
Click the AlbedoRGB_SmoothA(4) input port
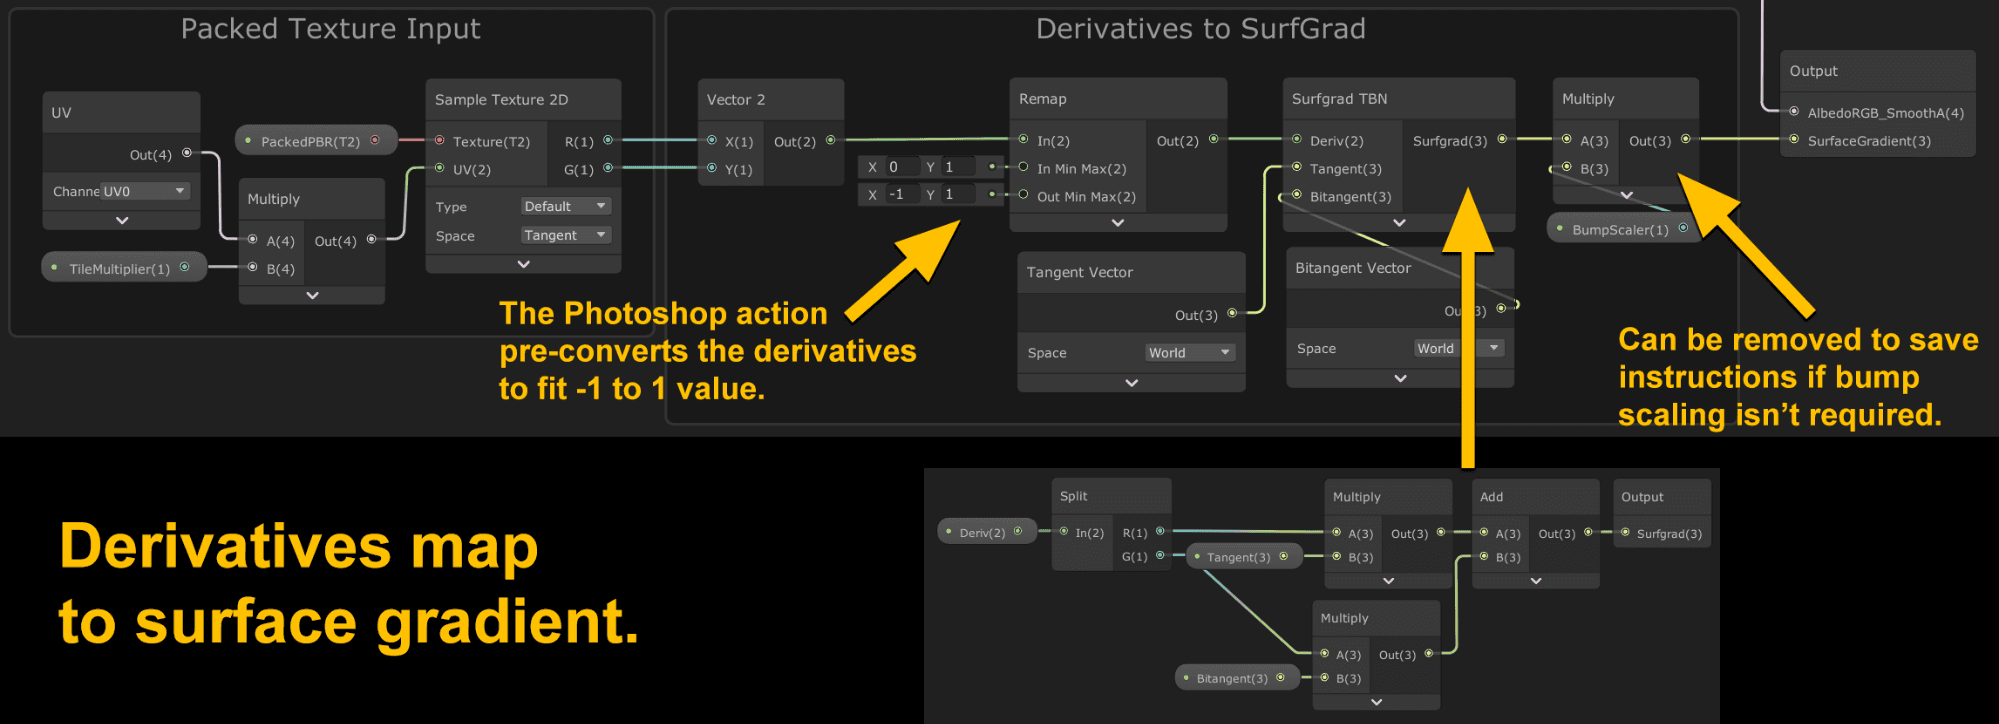(1794, 111)
